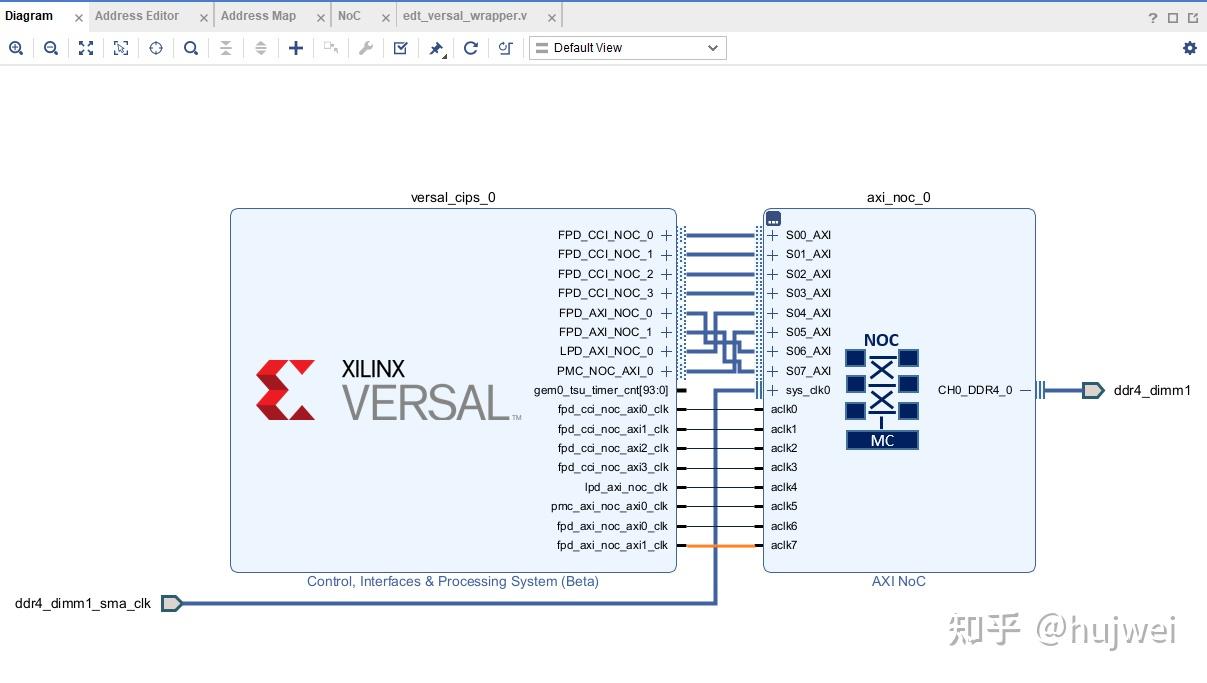Viewport: 1207px width, 683px height.
Task: Run Validate Design from the toolbar
Action: [x=401, y=47]
